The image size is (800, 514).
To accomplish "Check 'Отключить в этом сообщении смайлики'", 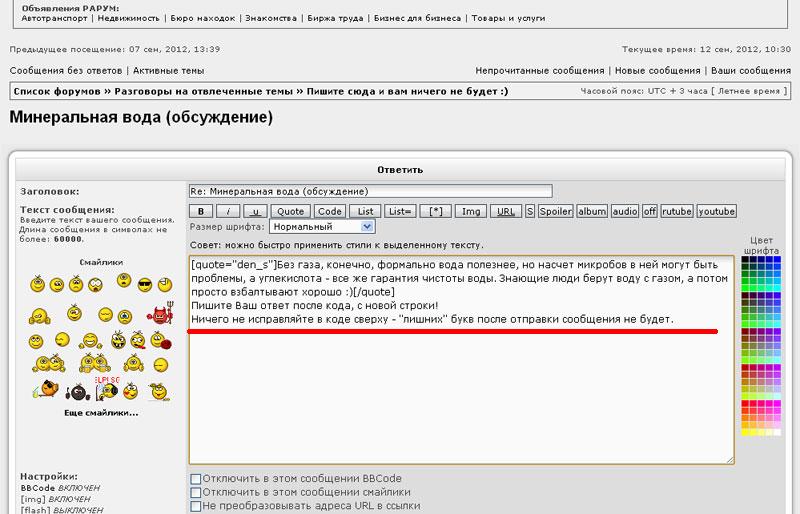I will 196,492.
